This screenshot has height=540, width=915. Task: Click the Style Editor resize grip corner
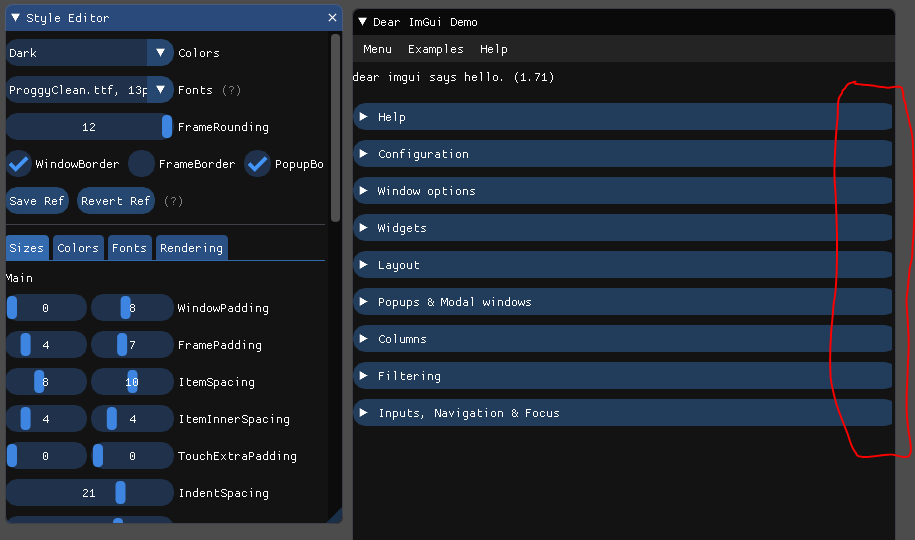tap(336, 517)
